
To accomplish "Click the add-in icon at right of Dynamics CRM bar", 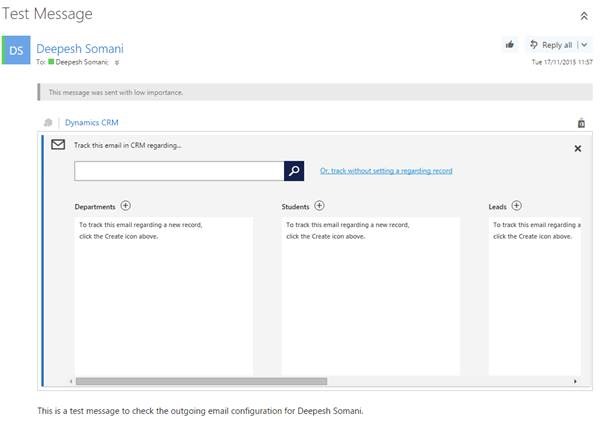I will tap(580, 123).
